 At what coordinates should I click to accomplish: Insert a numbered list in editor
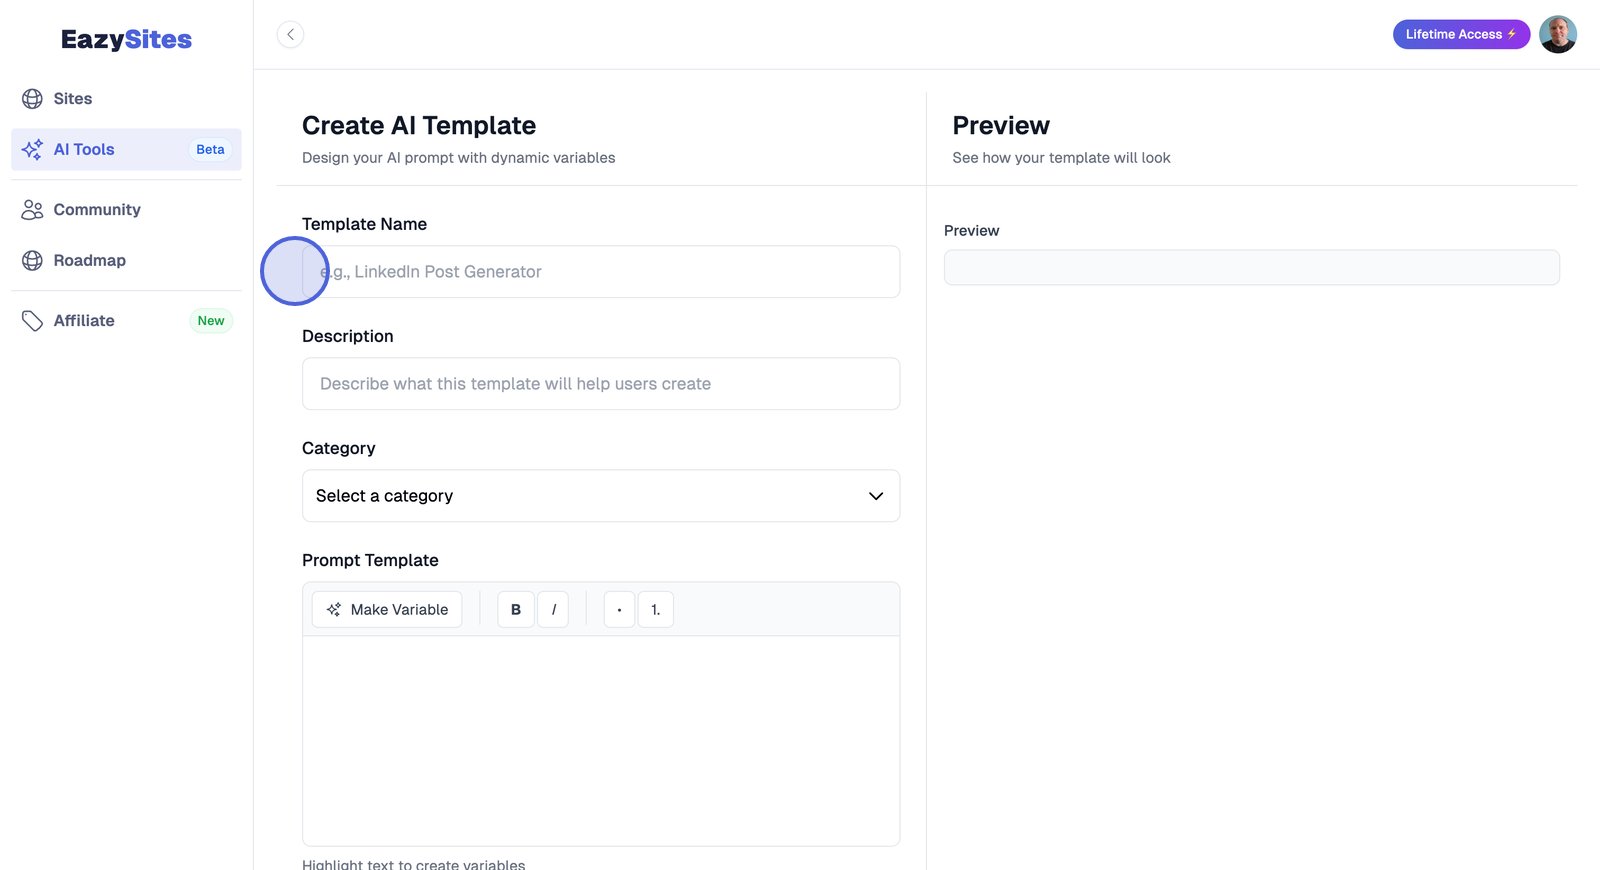[656, 610]
